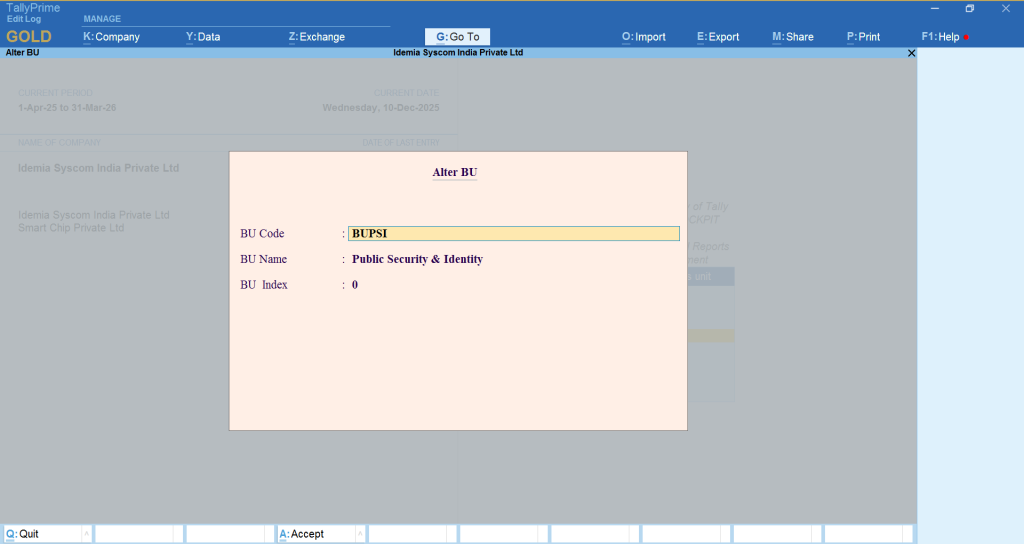Screen dimensions: 1024x544
Task: Restore down the TallyPrime window
Action: [x=969, y=8]
